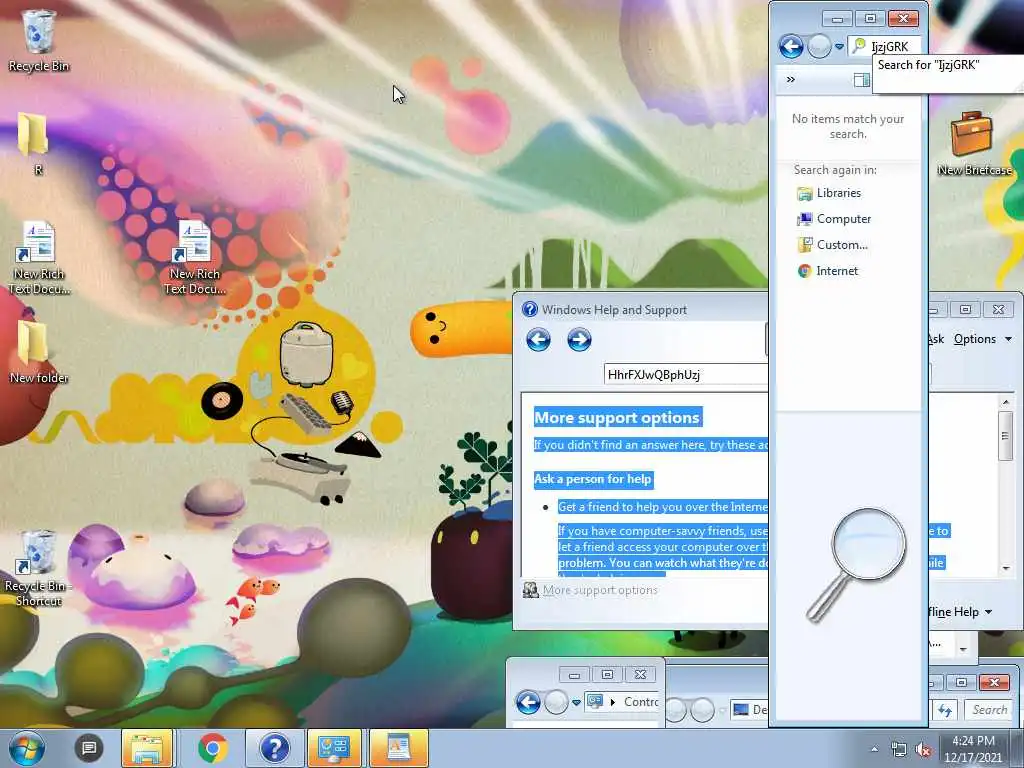Open the chat bubble taskbar icon
Viewport: 1024px width, 768px height.
(89, 748)
